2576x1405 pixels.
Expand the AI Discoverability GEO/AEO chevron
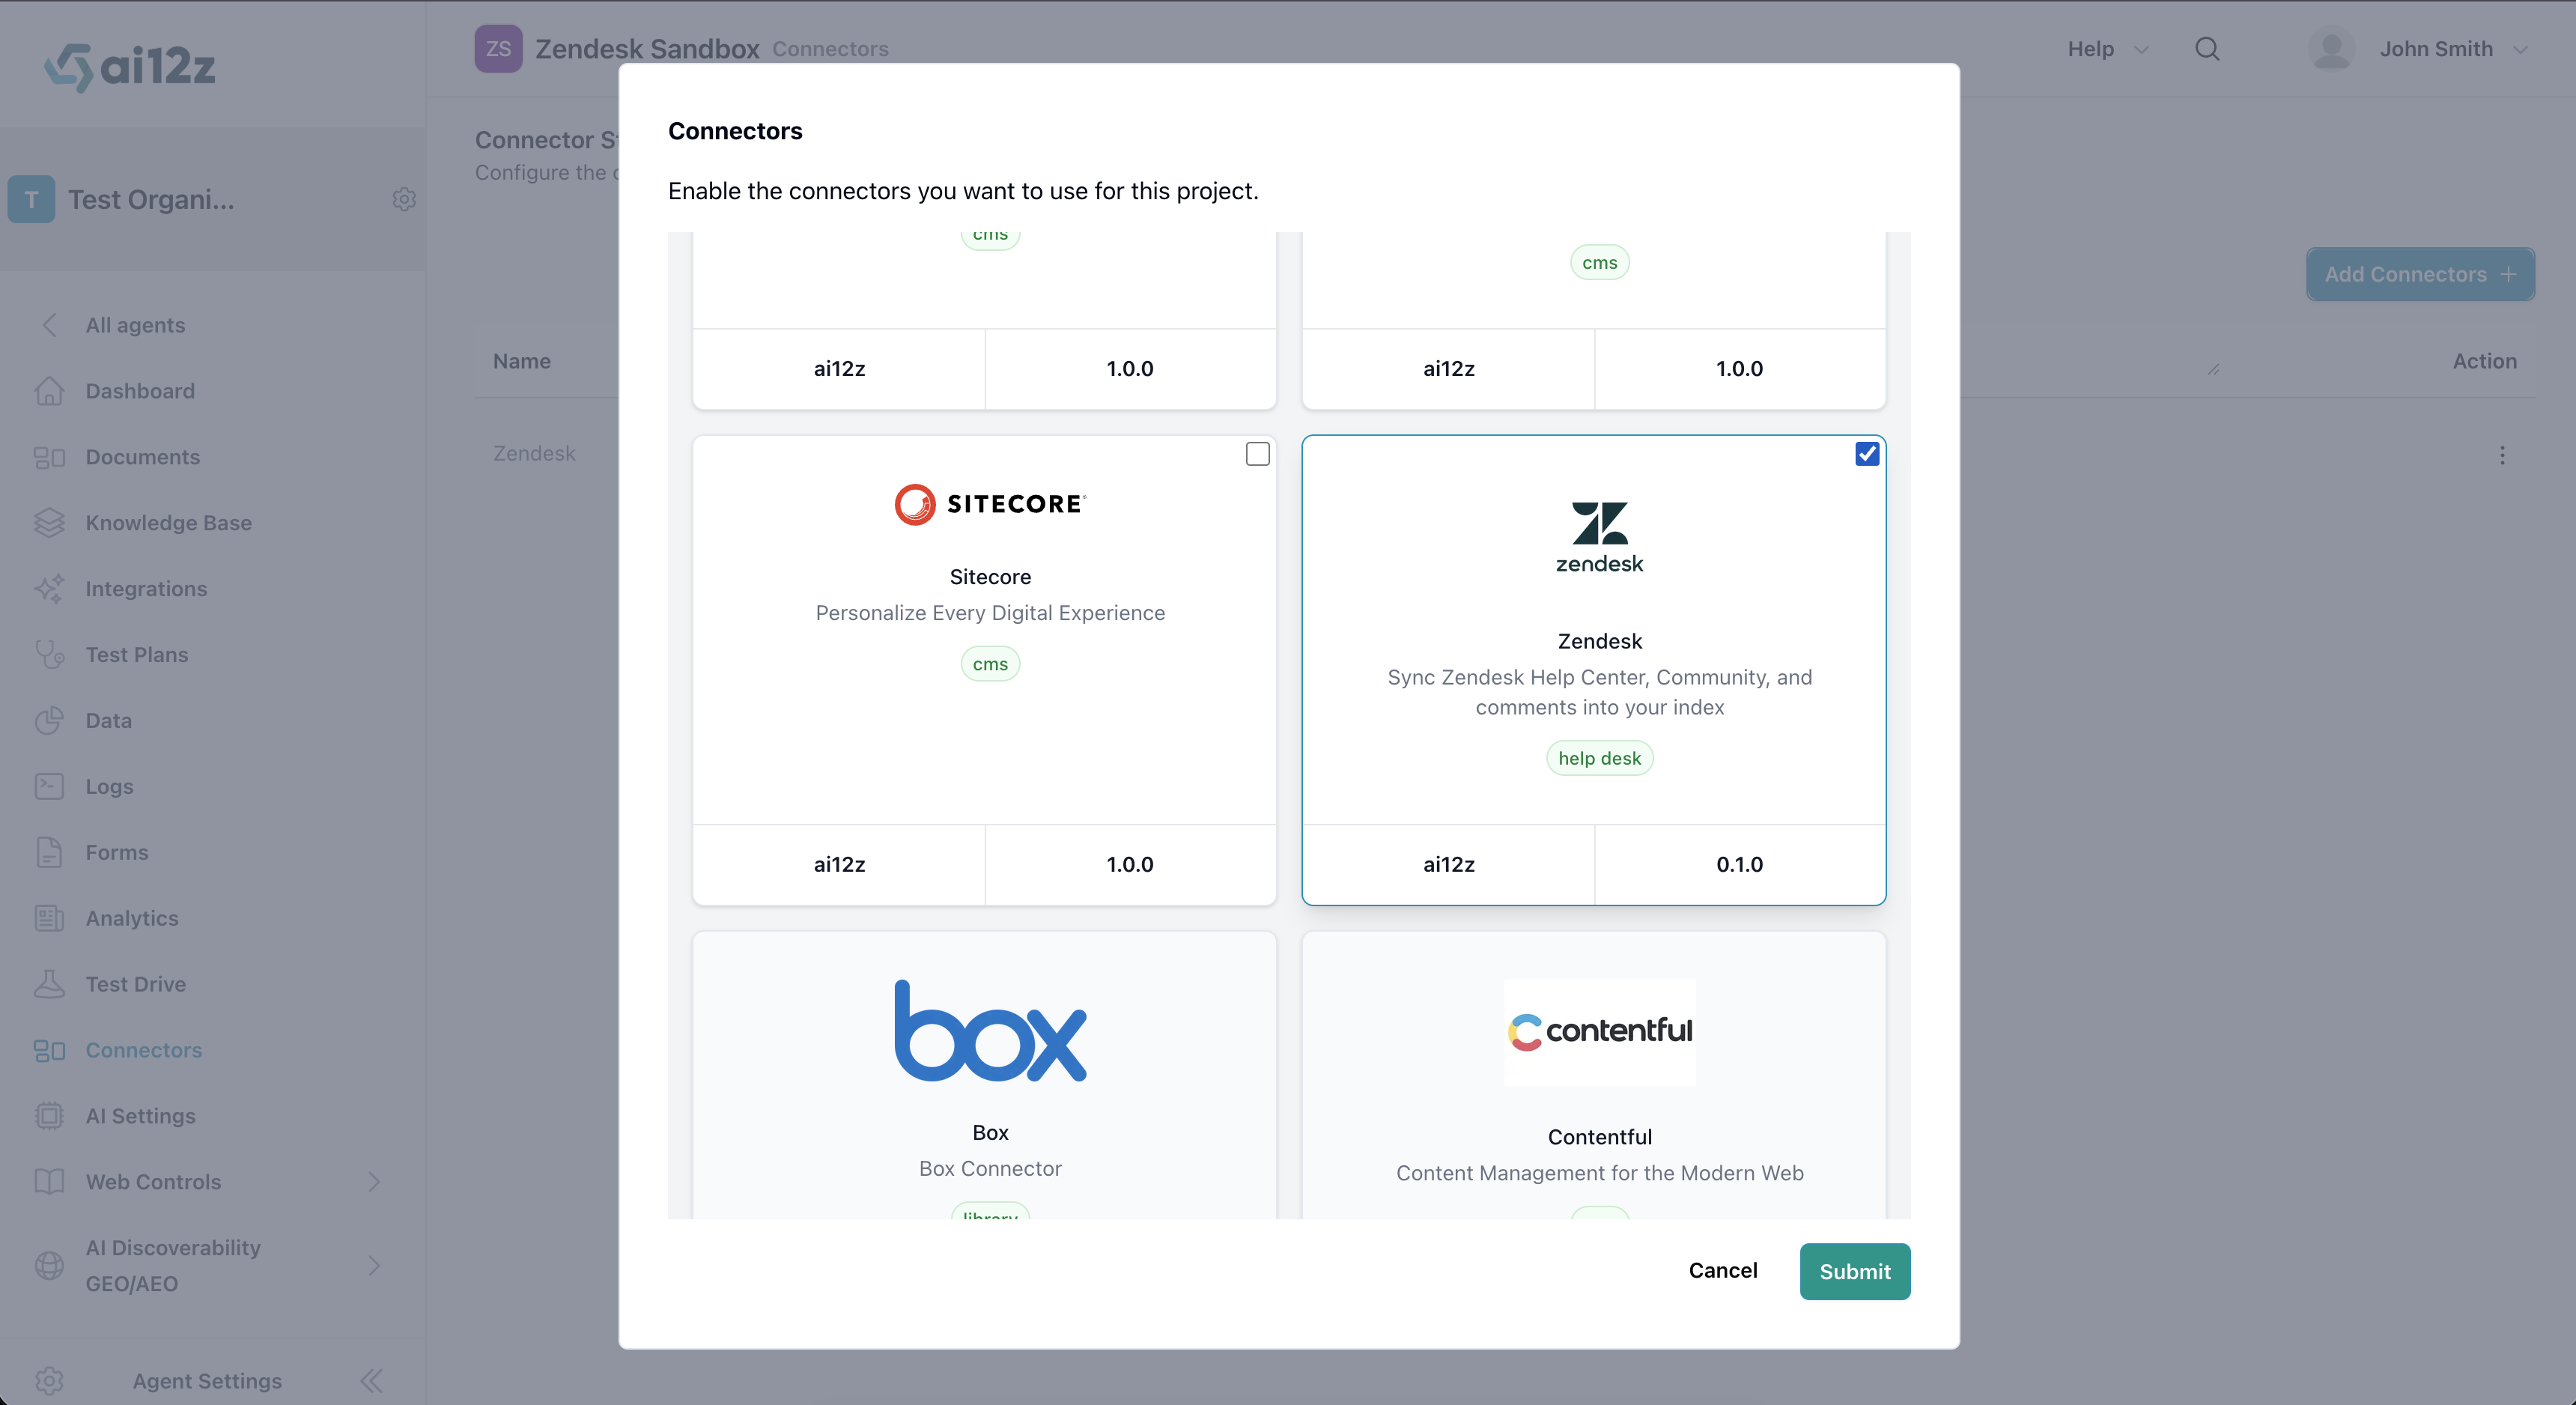(x=374, y=1266)
